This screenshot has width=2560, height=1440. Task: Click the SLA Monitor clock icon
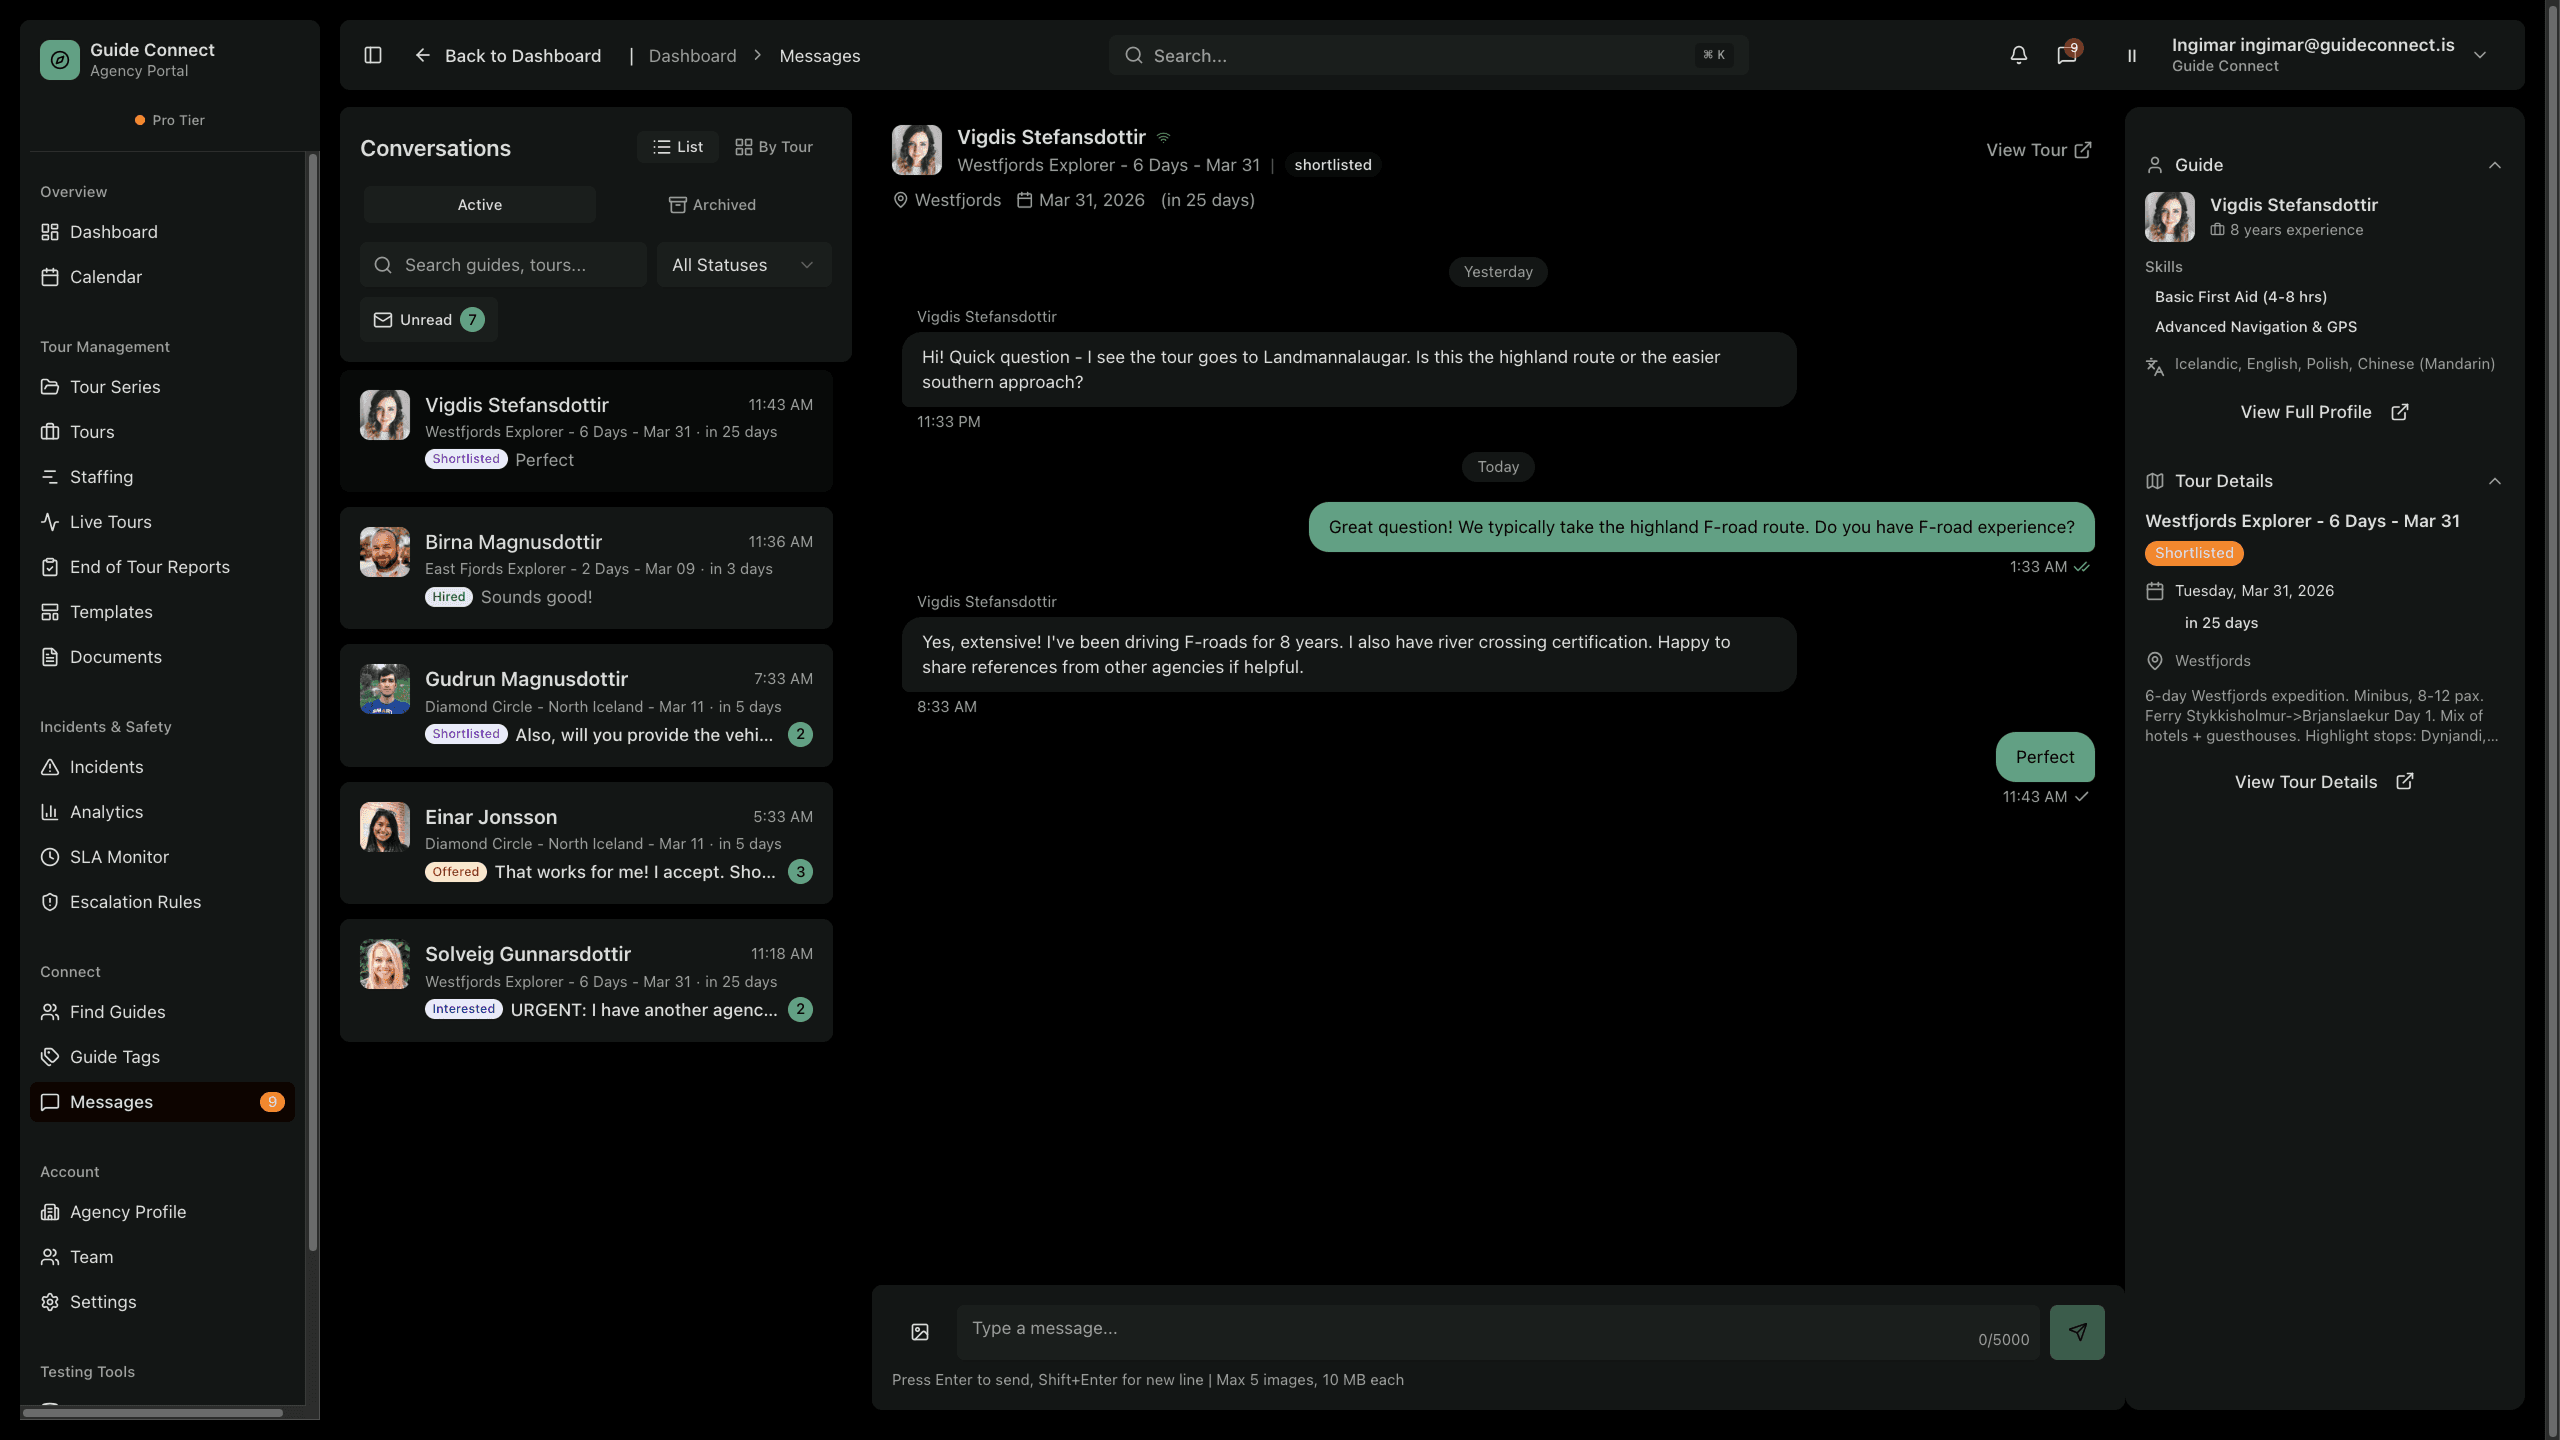(x=51, y=856)
